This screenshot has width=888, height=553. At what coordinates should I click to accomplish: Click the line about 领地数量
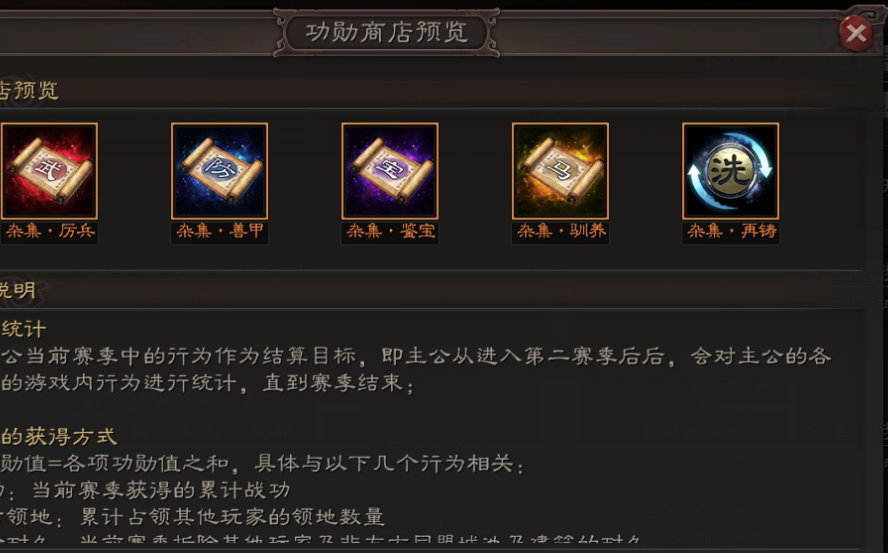pos(193,517)
